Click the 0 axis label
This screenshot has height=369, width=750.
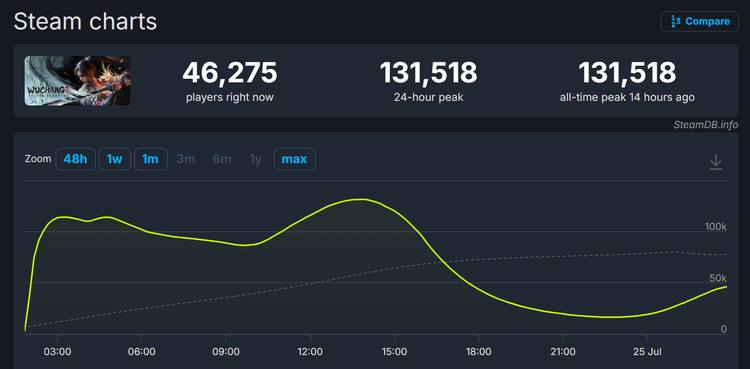click(x=724, y=329)
